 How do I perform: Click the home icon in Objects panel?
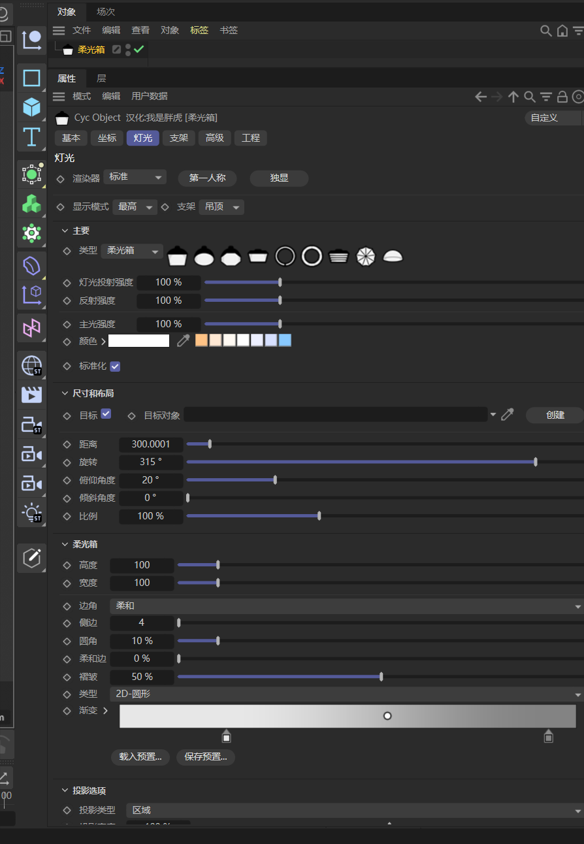[x=562, y=31]
